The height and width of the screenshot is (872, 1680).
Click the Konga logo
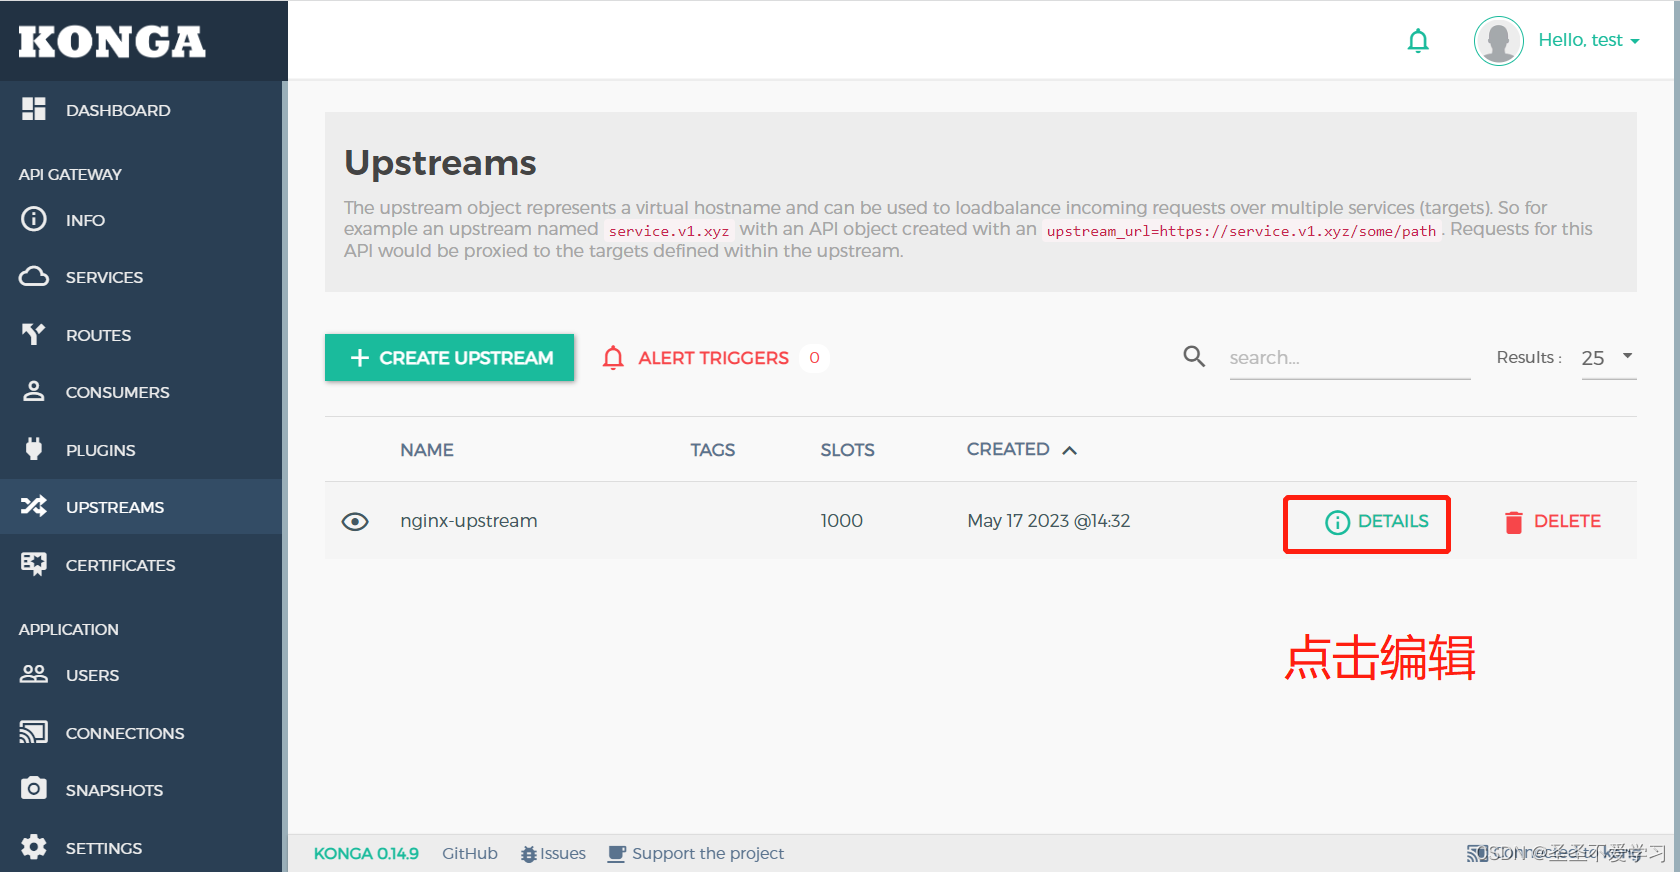point(112,42)
